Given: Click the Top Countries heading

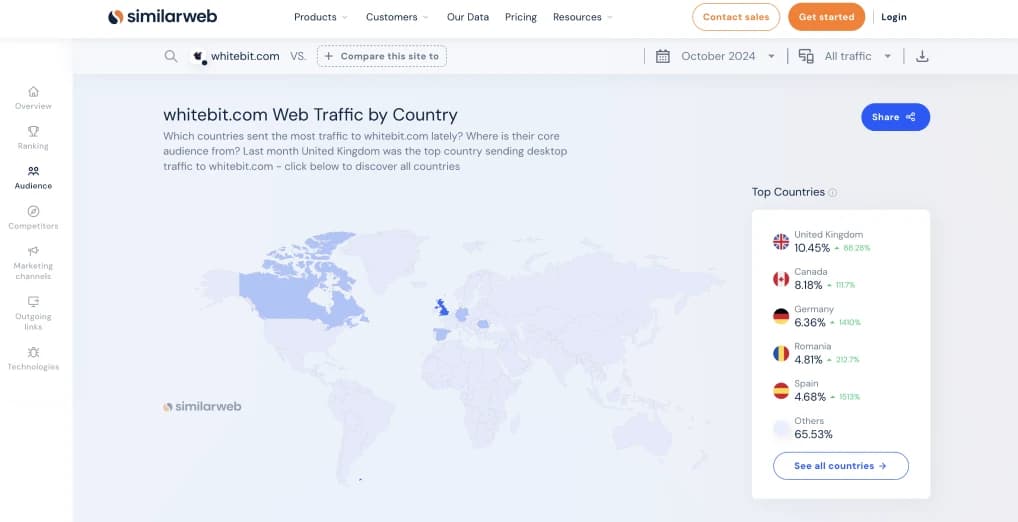Looking at the screenshot, I should pos(788,192).
